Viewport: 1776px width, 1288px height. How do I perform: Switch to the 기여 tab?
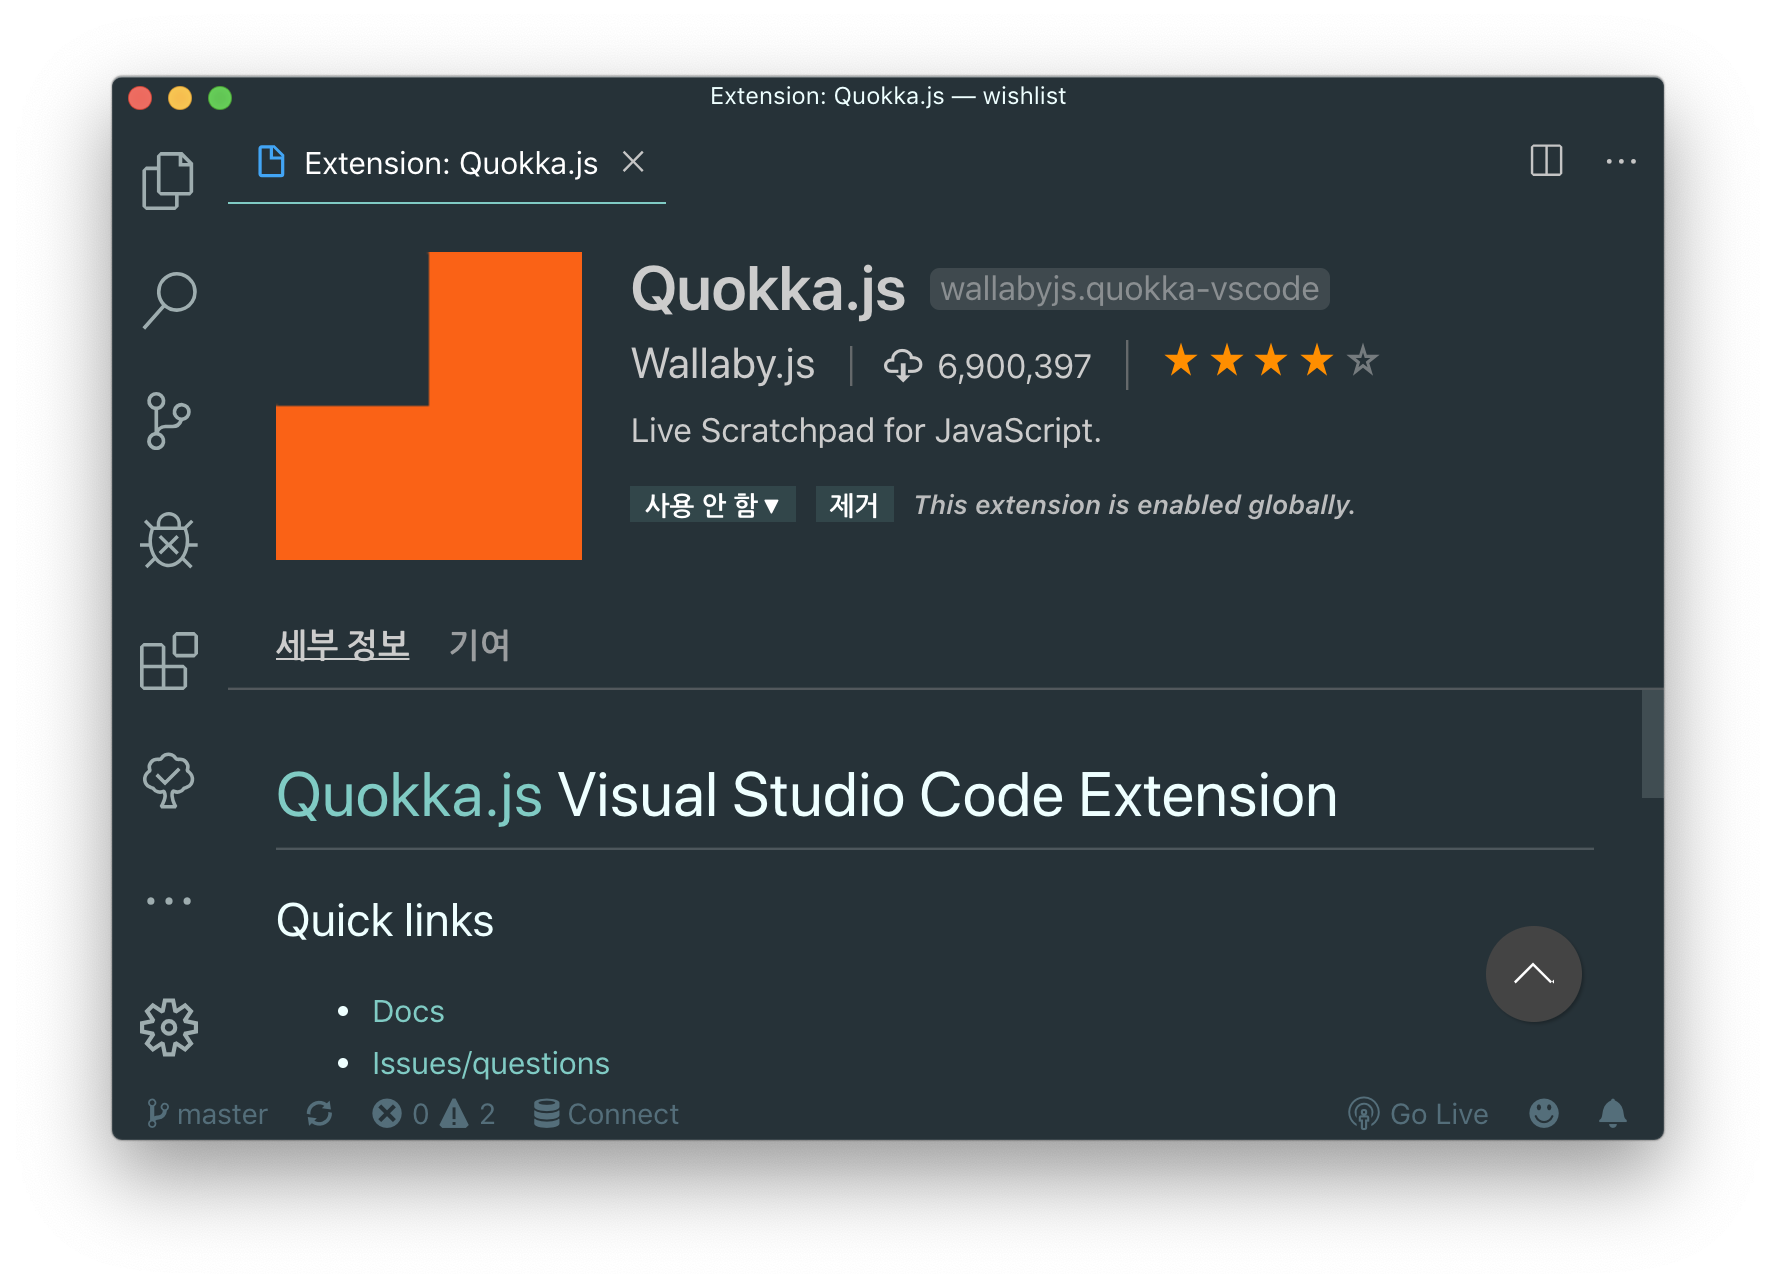479,645
